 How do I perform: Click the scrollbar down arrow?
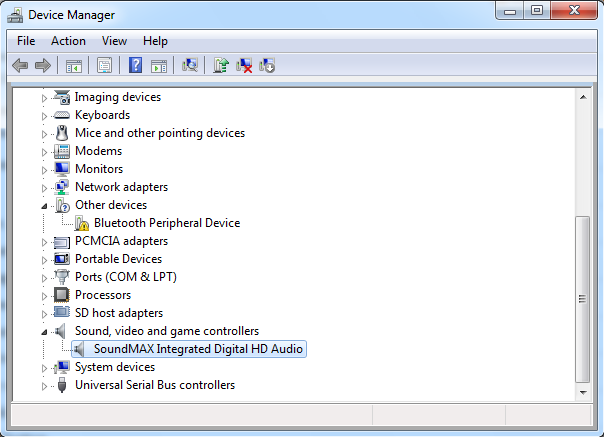pyautogui.click(x=583, y=393)
